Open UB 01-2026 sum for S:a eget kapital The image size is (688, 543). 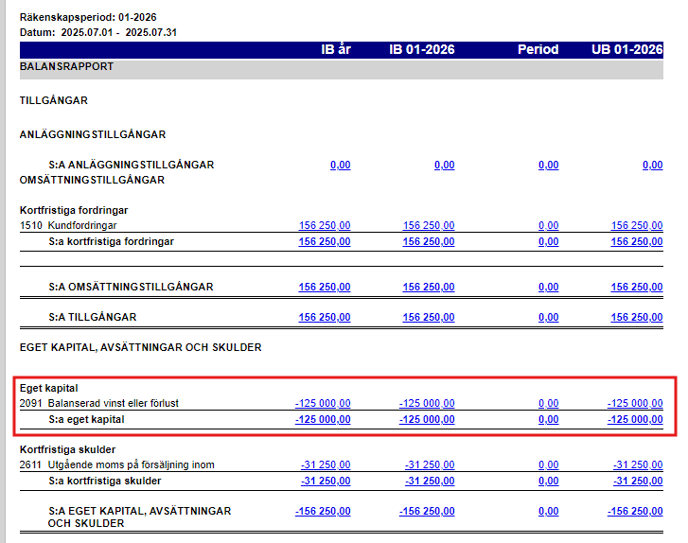(x=635, y=419)
